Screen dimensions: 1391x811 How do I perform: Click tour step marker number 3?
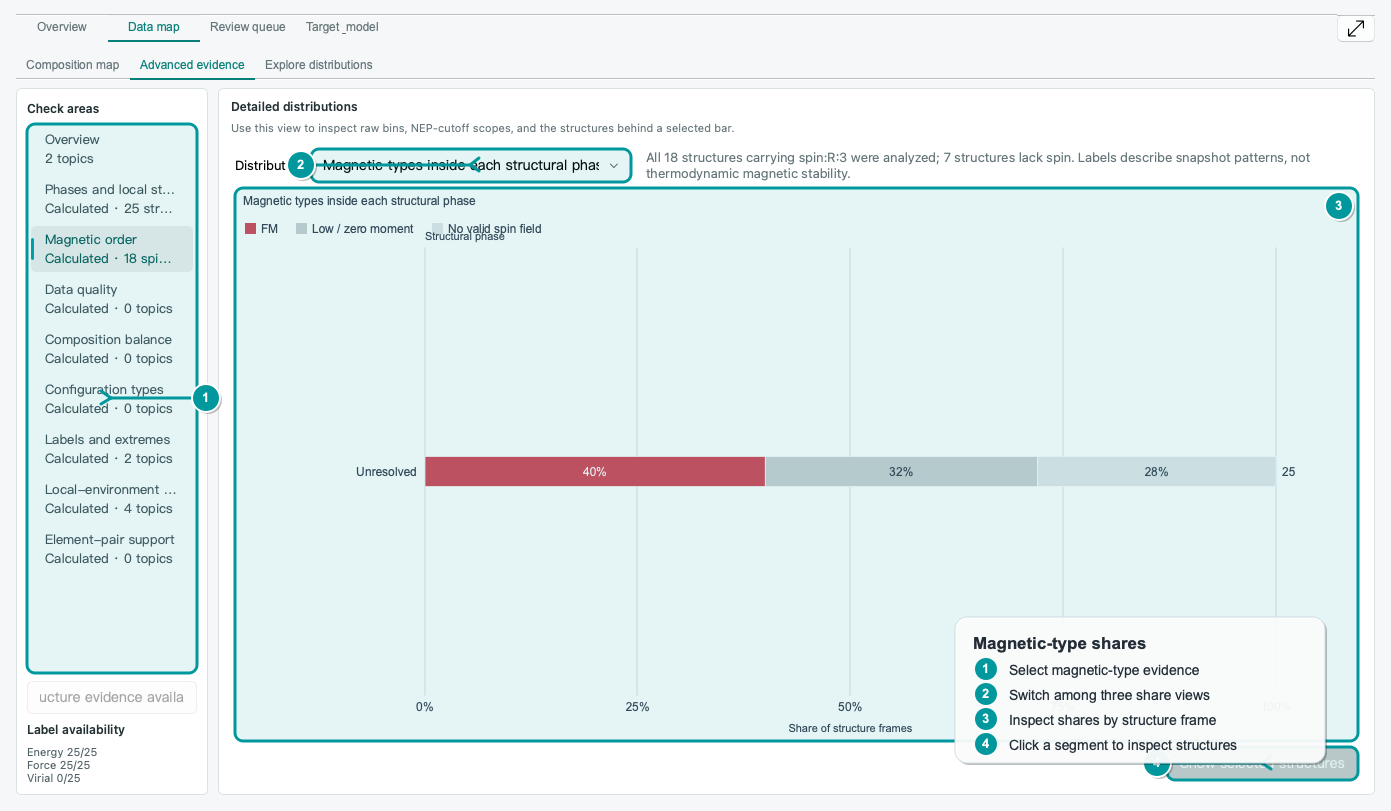(1339, 207)
